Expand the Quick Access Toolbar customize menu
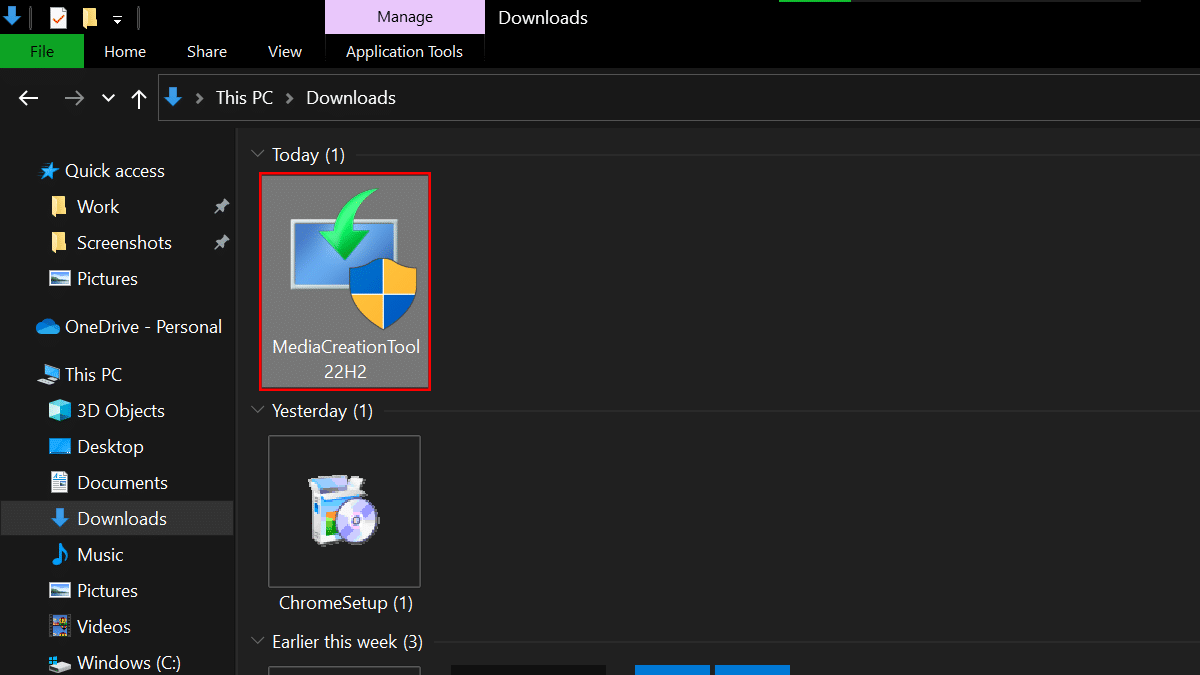1200x675 pixels. tap(117, 17)
